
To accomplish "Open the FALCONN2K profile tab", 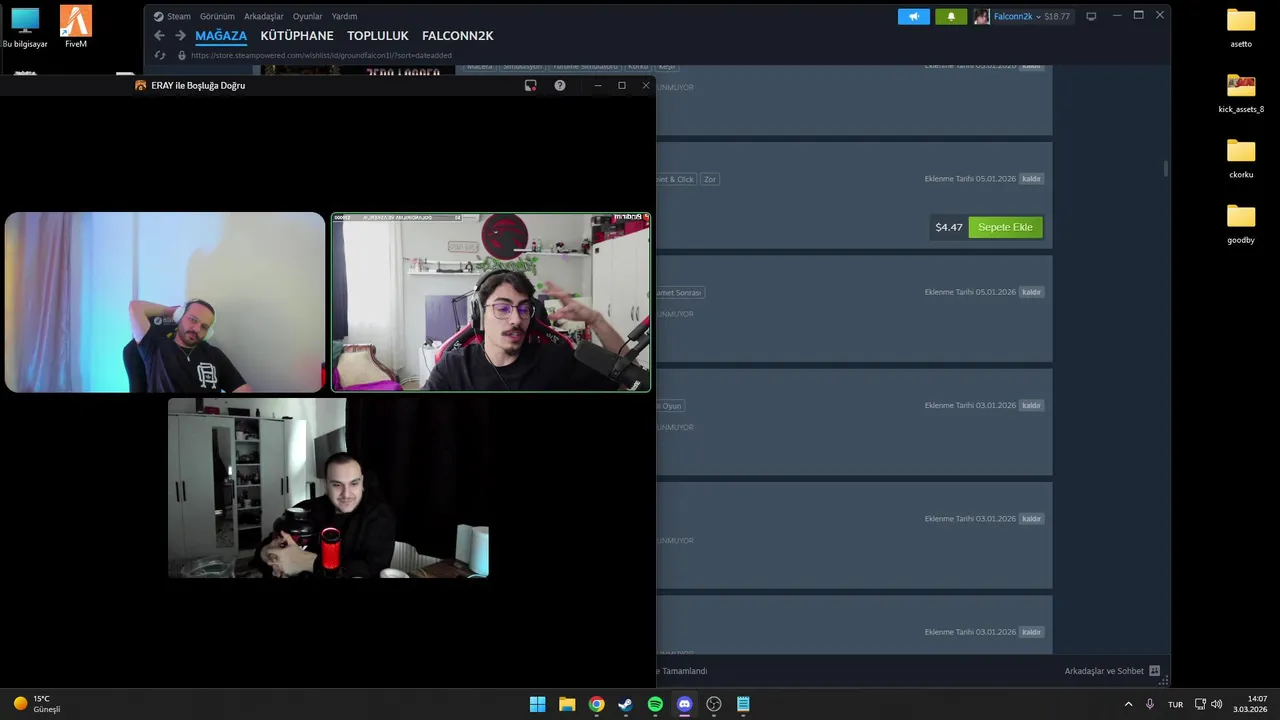I will [x=458, y=36].
